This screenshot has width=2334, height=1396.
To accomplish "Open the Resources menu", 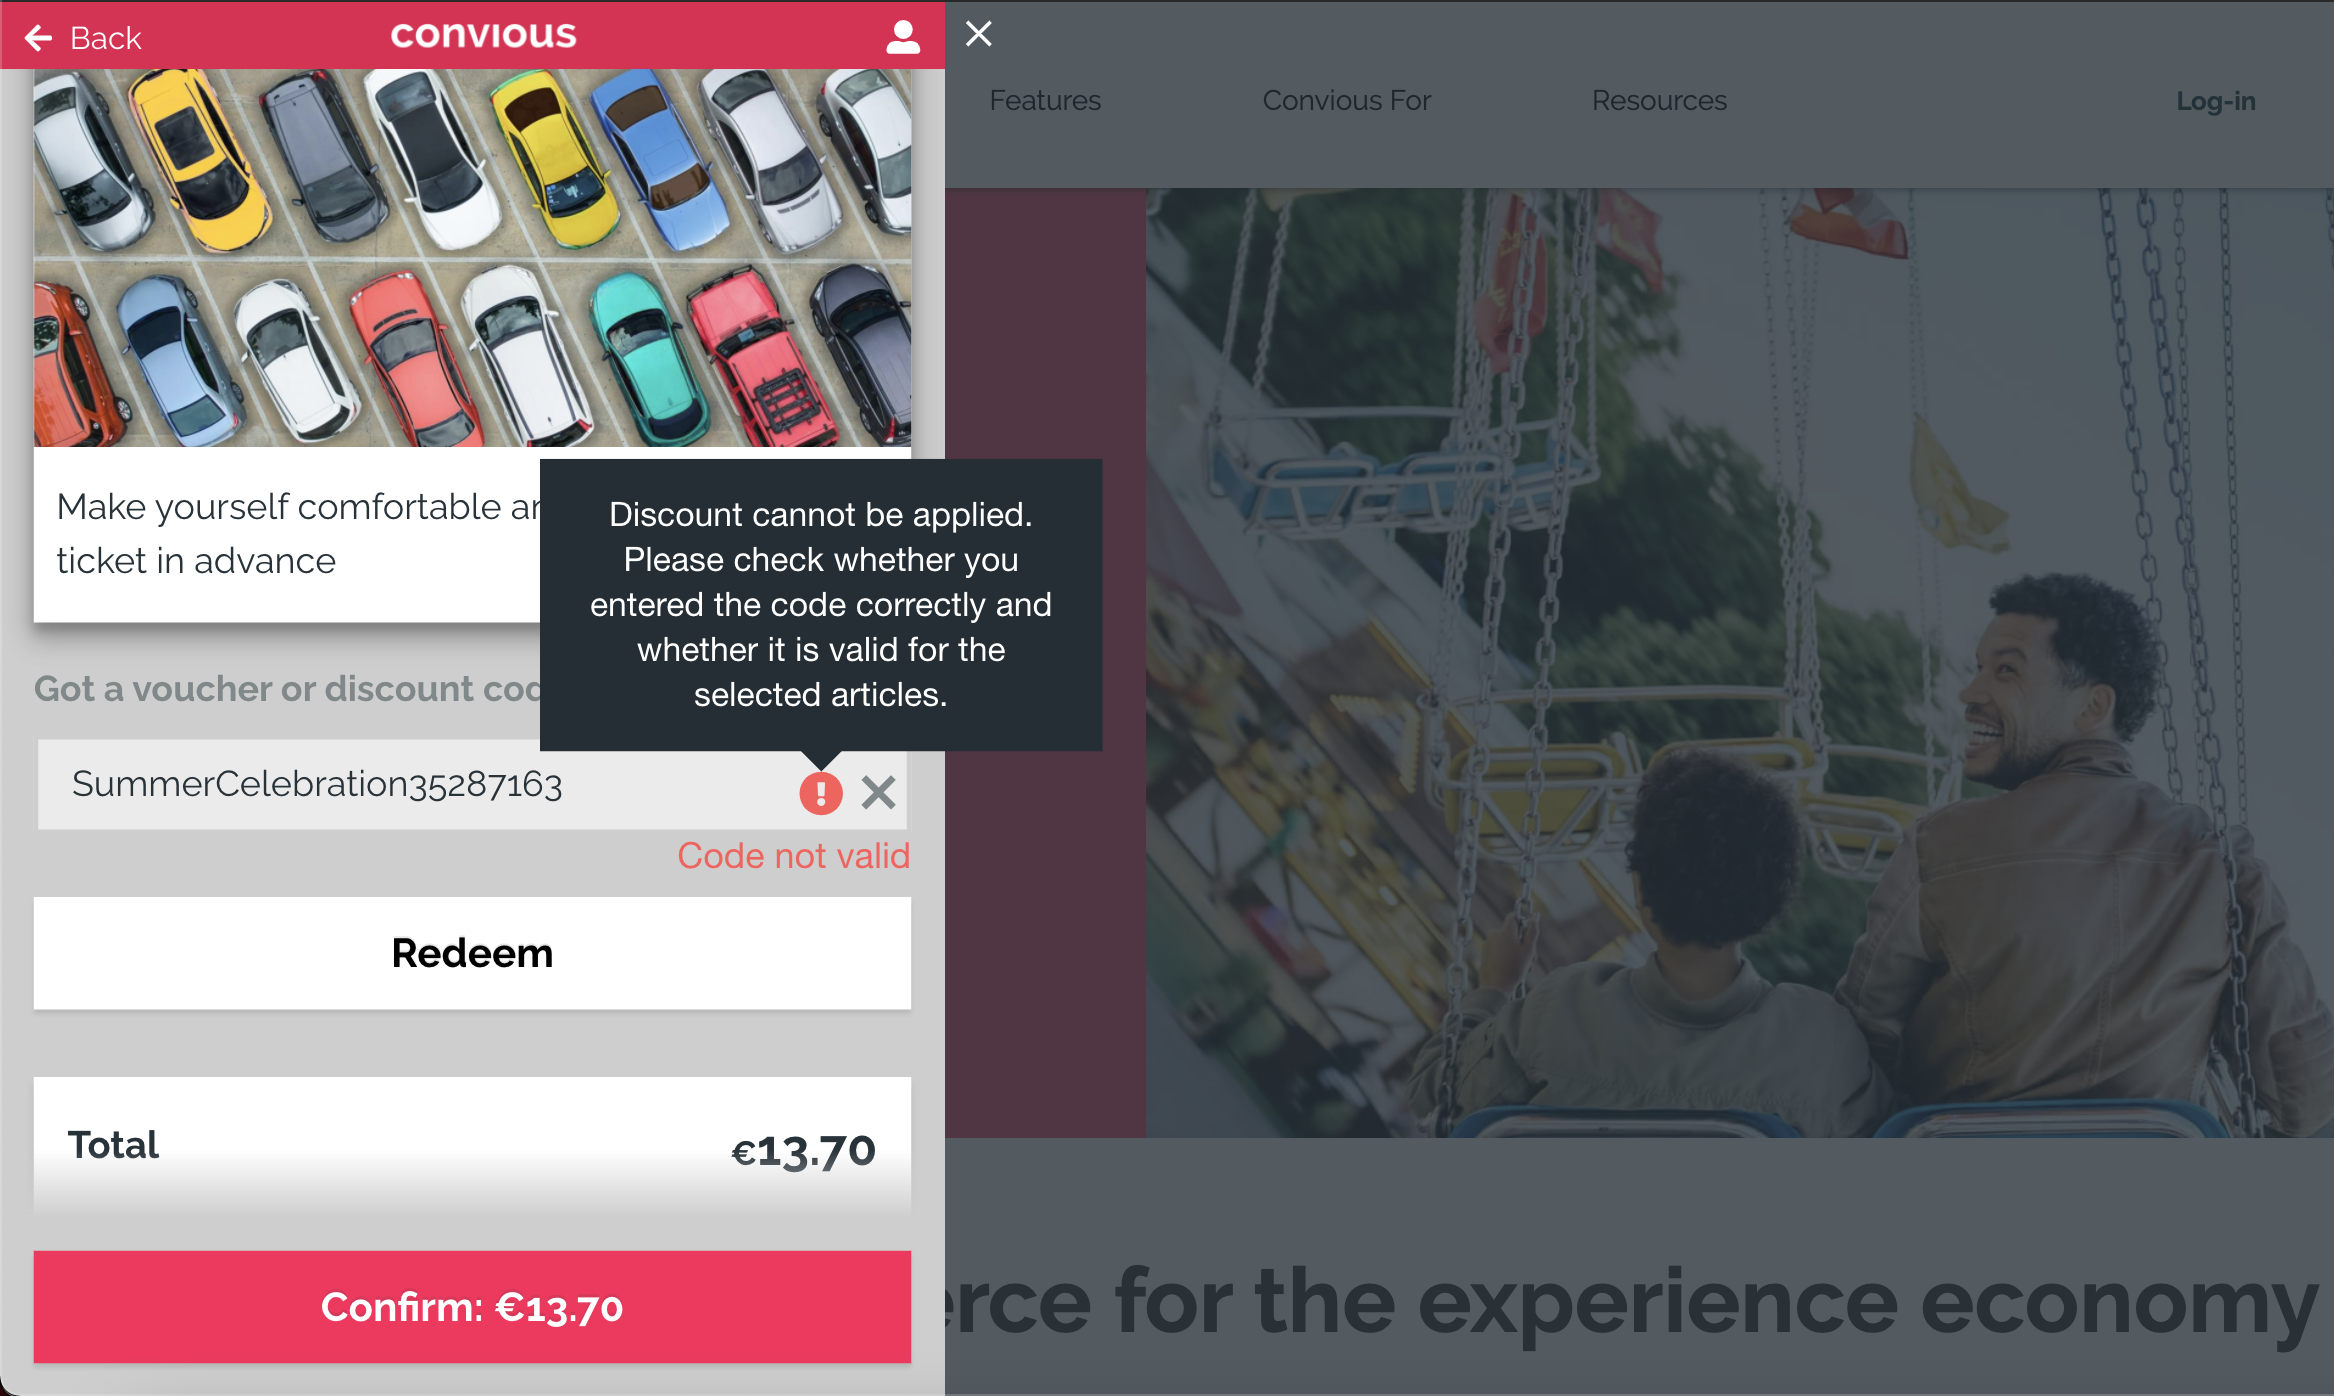I will coord(1659,100).
